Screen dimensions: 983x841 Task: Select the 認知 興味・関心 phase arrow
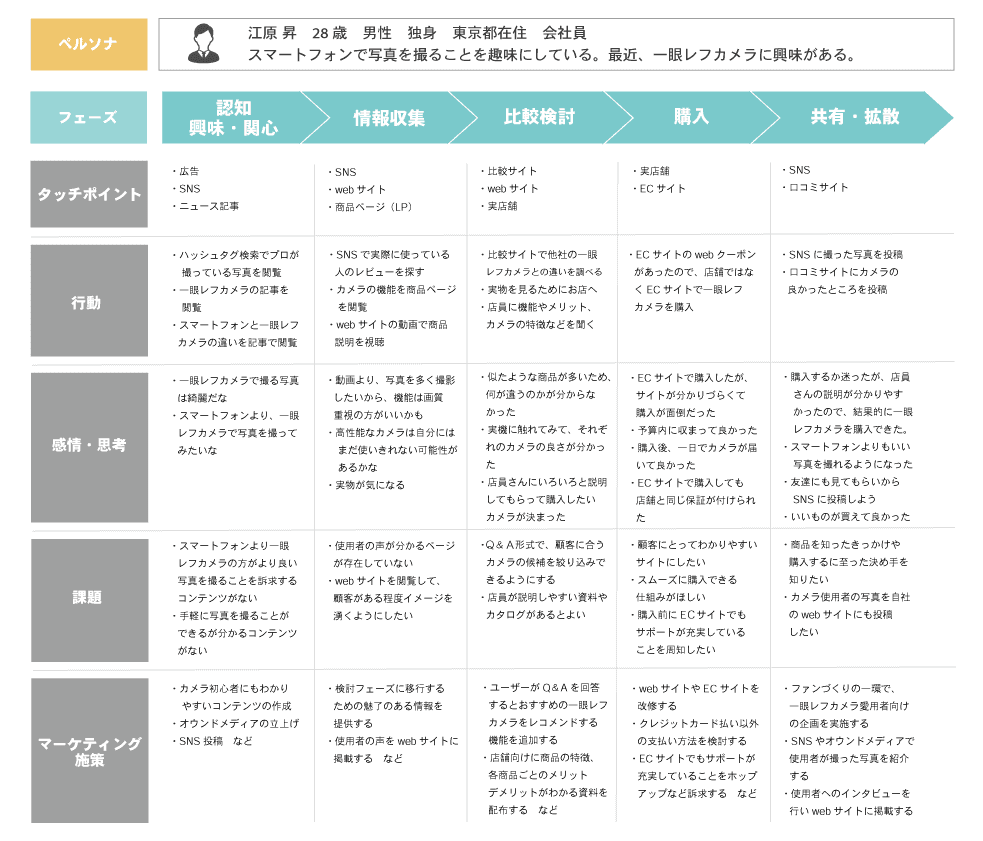coord(234,117)
